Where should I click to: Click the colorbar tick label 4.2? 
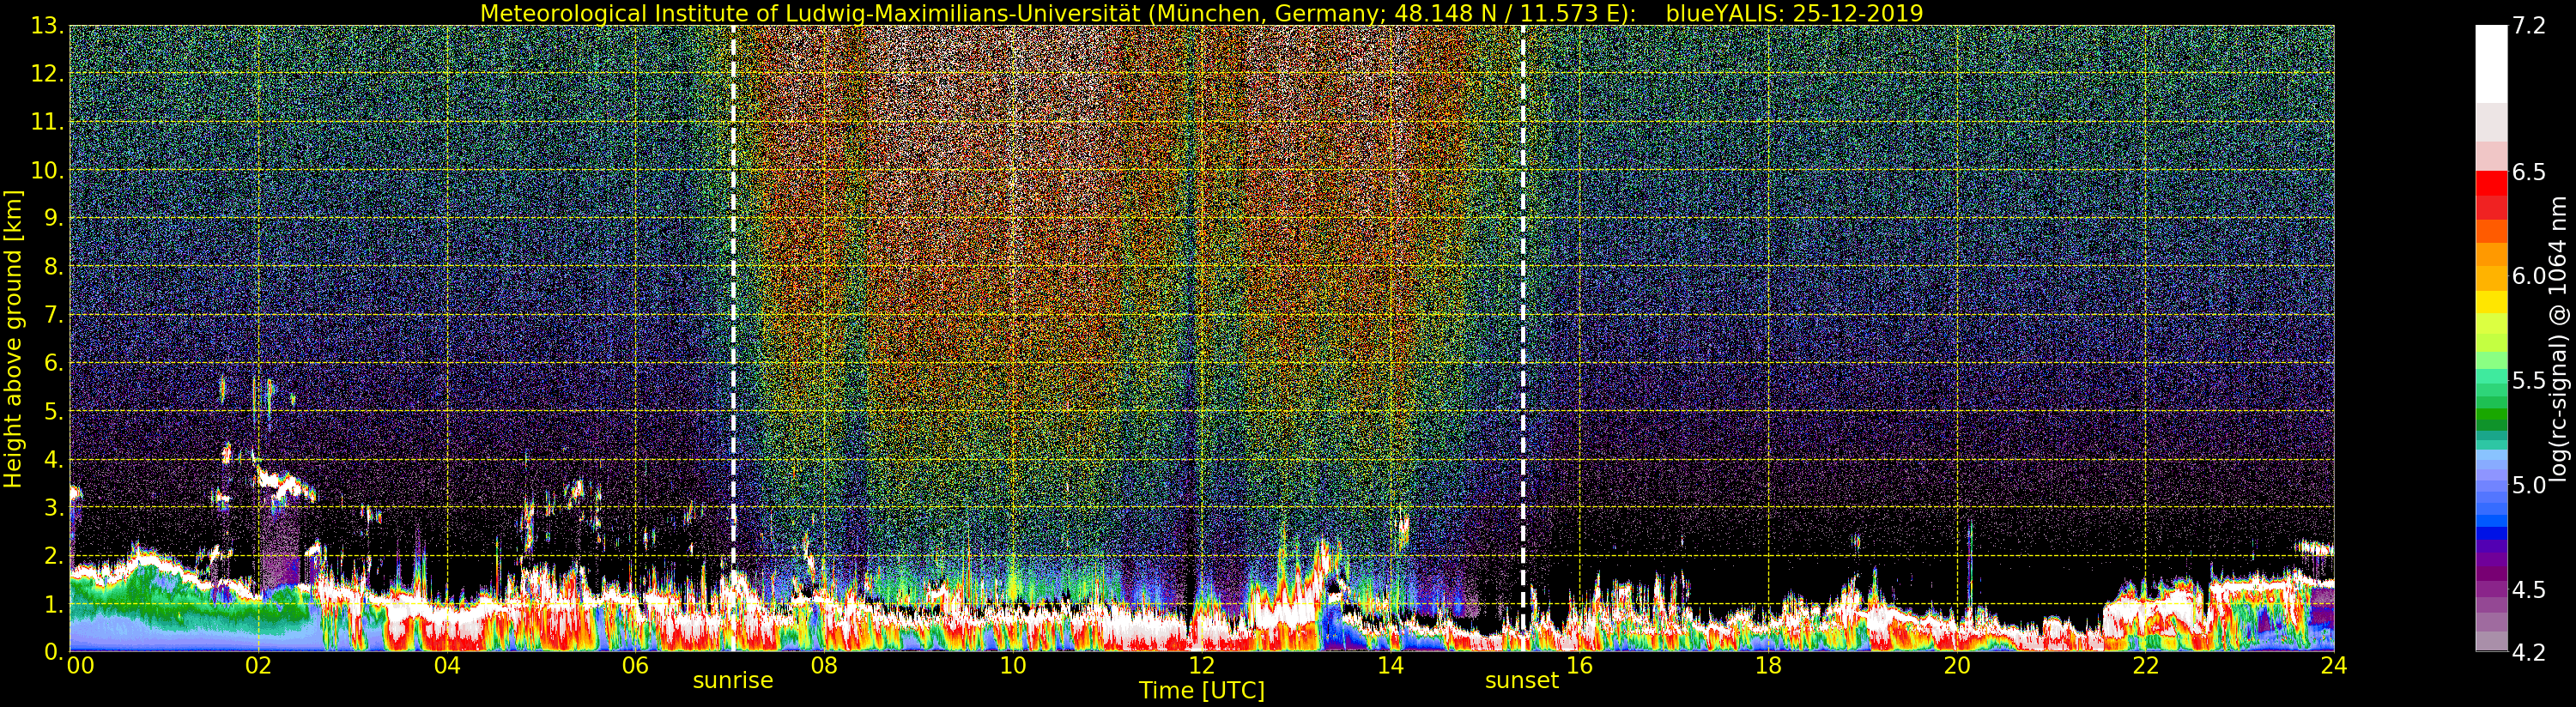coord(2529,652)
